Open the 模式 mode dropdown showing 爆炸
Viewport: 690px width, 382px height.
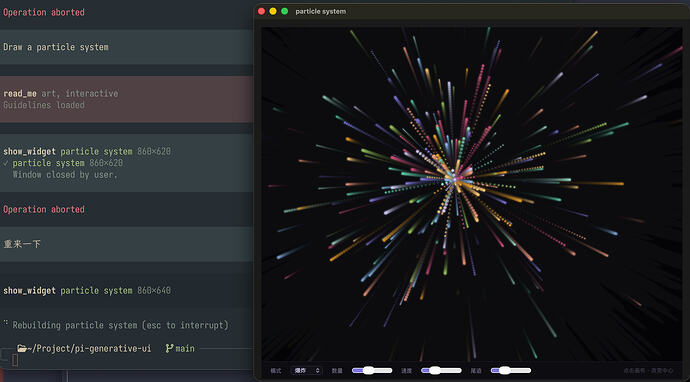[x=306, y=371]
